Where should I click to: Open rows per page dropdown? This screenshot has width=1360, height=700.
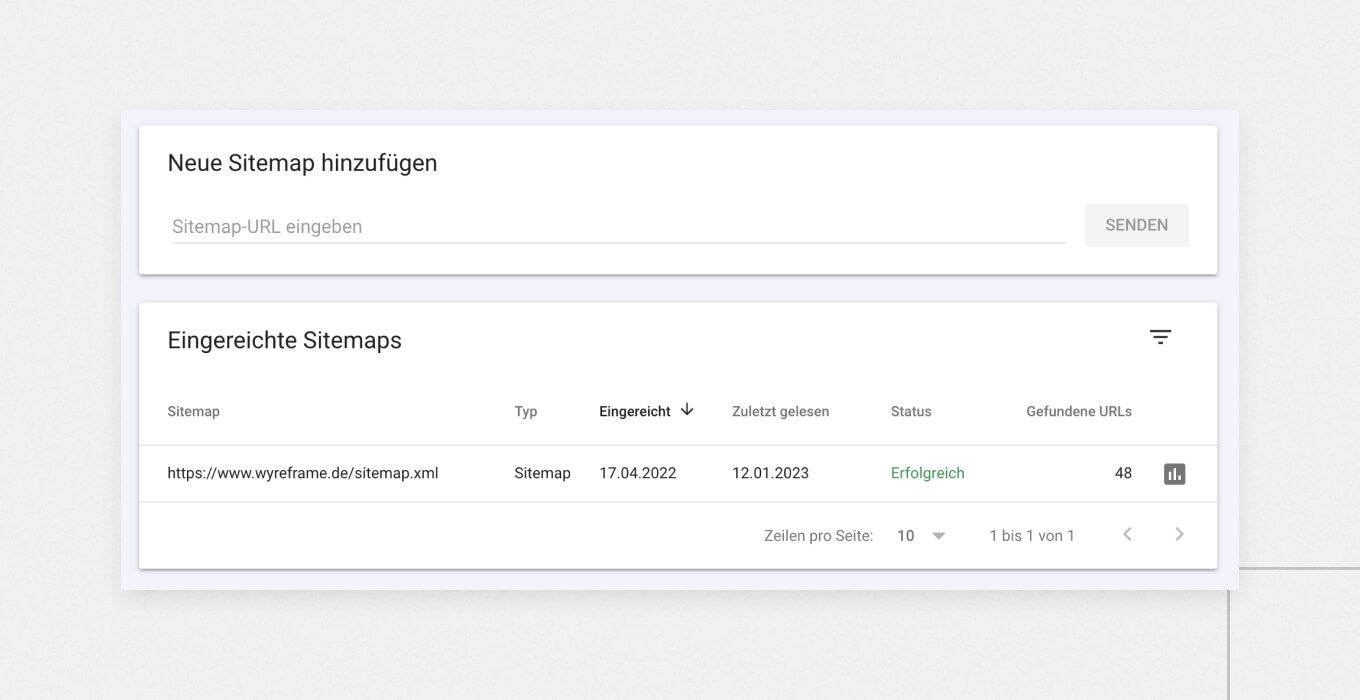[938, 536]
